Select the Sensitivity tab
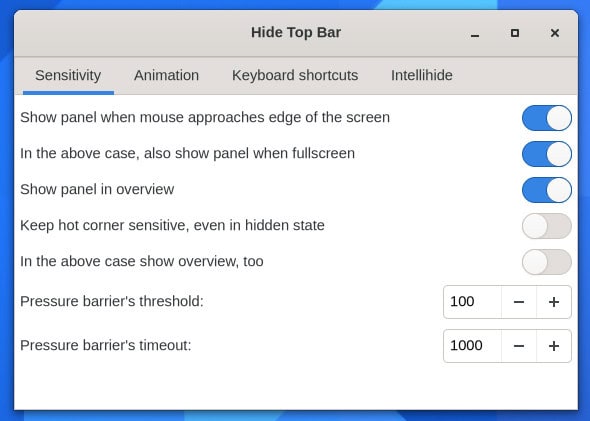This screenshot has height=421, width=590. pos(68,76)
